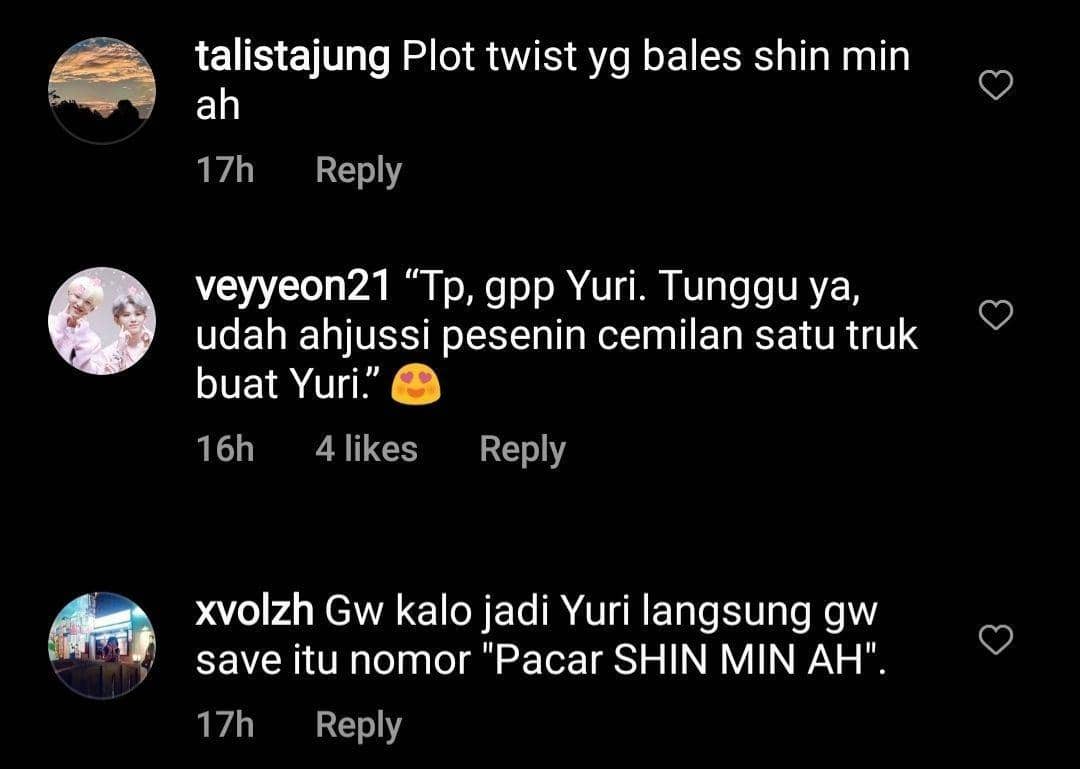Screen dimensions: 1080x769
Task: Reply to talistajung's comment
Action: [x=358, y=171]
